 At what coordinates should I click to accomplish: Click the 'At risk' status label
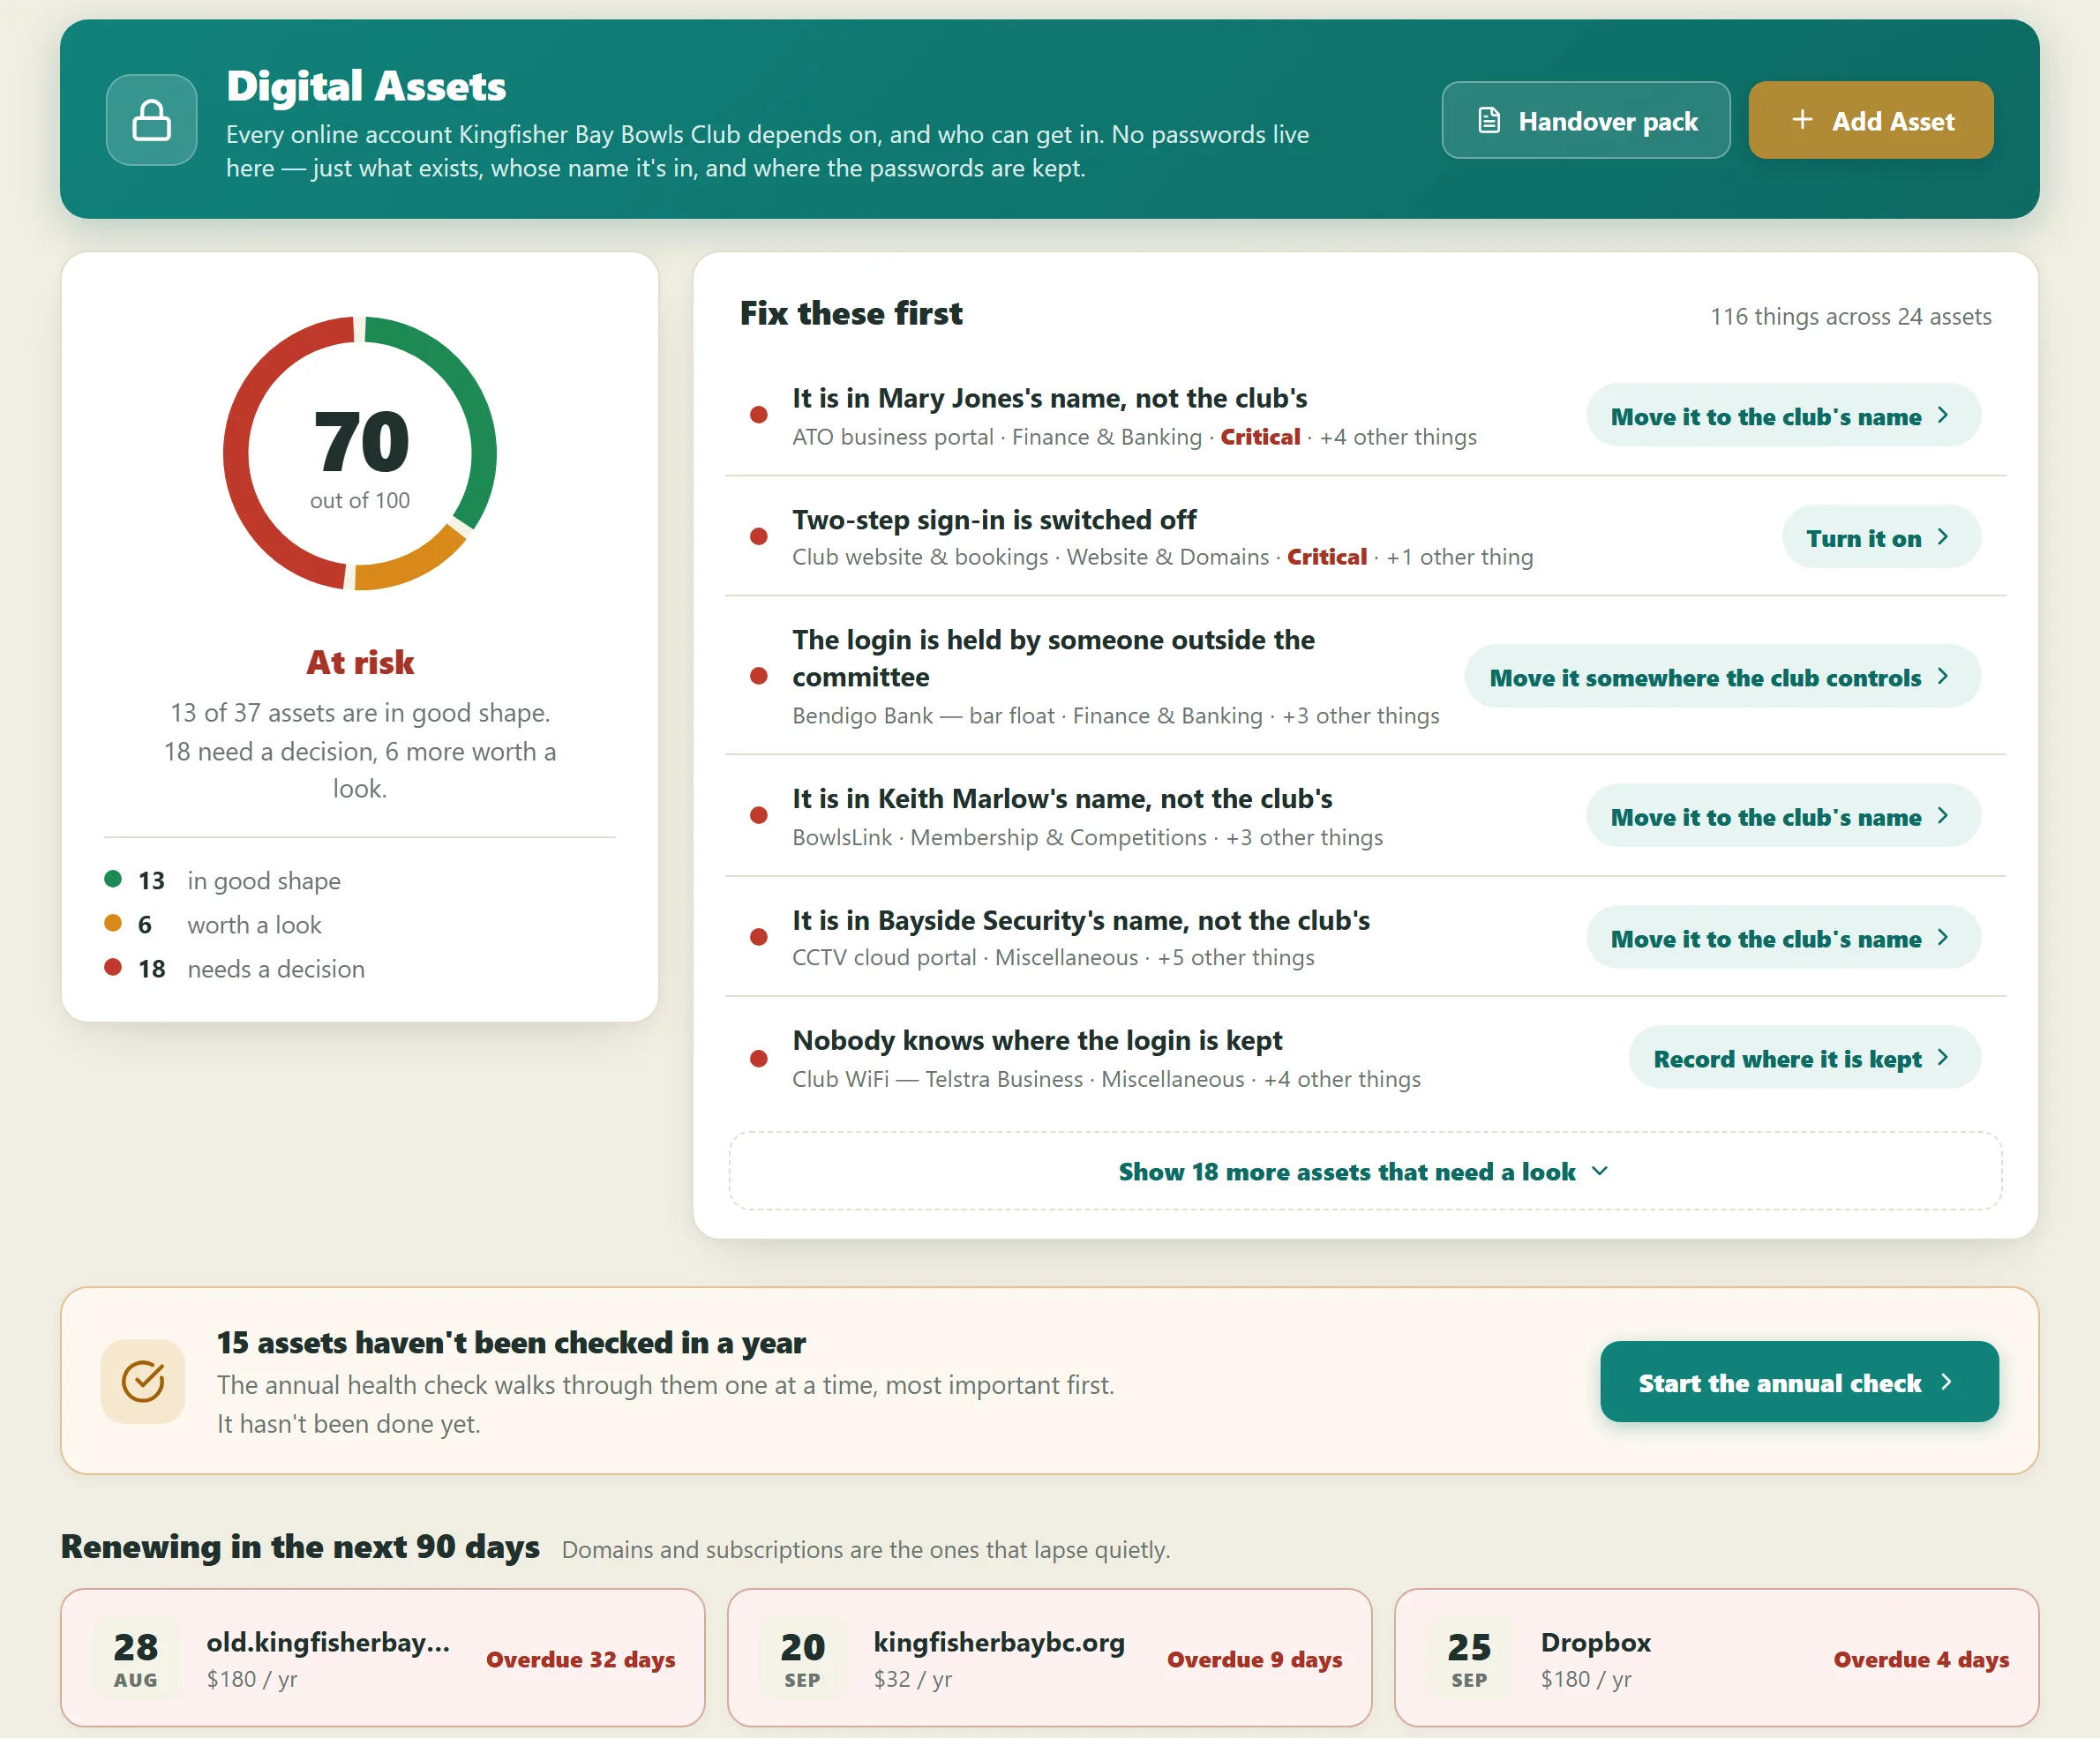click(360, 662)
